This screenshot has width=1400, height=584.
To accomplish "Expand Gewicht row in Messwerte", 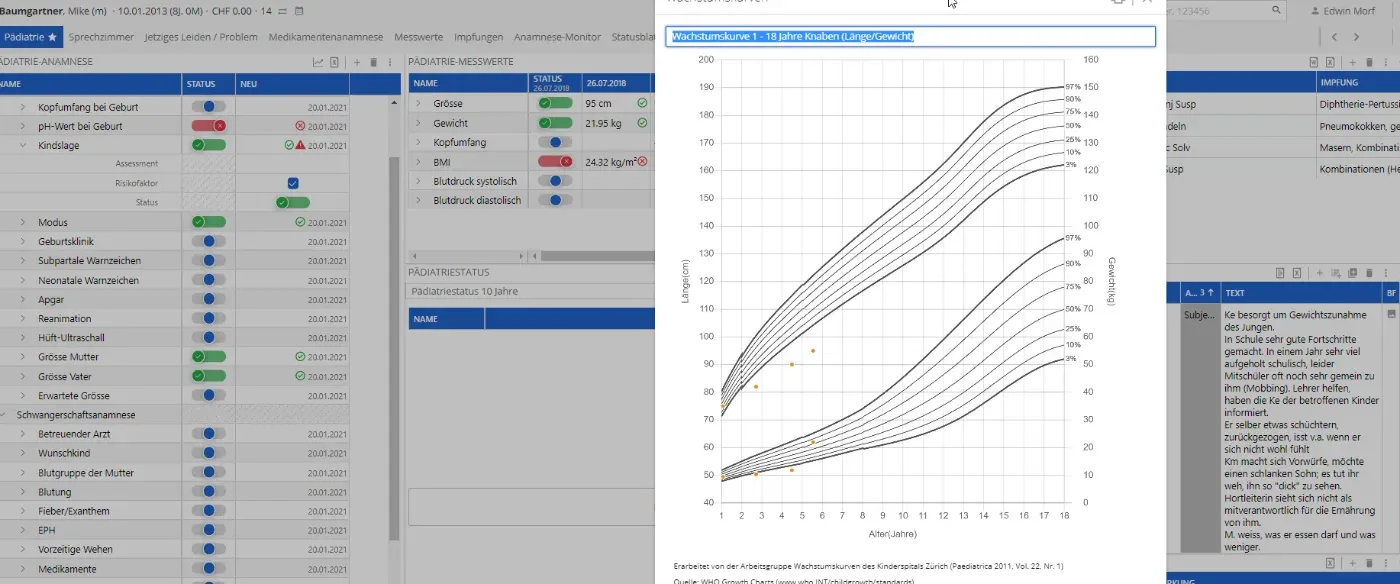I will (x=419, y=123).
